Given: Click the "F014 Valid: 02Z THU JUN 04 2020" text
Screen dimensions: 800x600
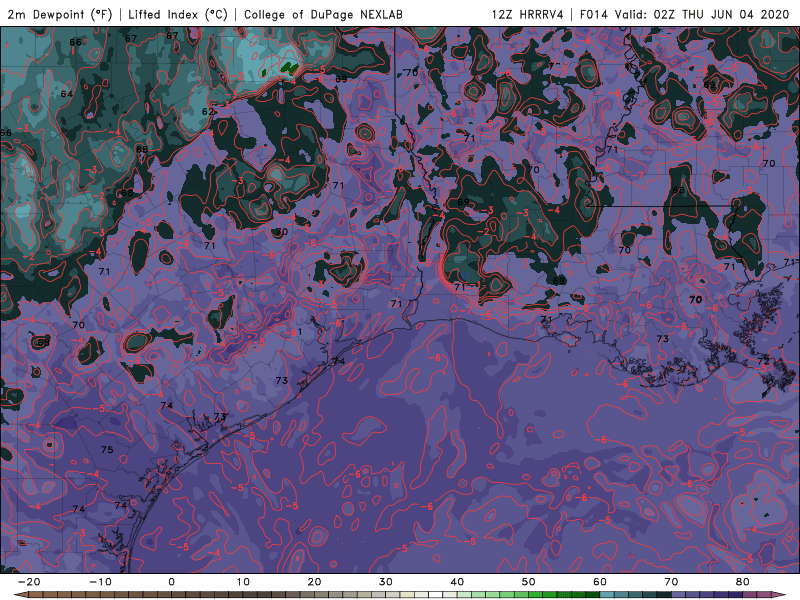Looking at the screenshot, I should tap(685, 14).
